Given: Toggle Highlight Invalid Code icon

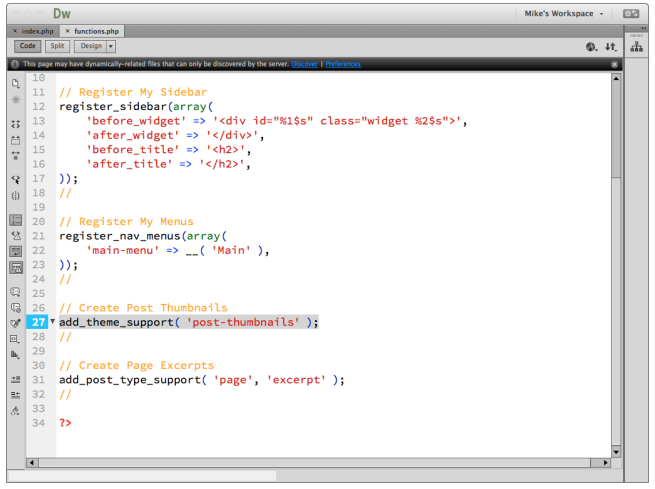Looking at the screenshot, I should coord(16,236).
